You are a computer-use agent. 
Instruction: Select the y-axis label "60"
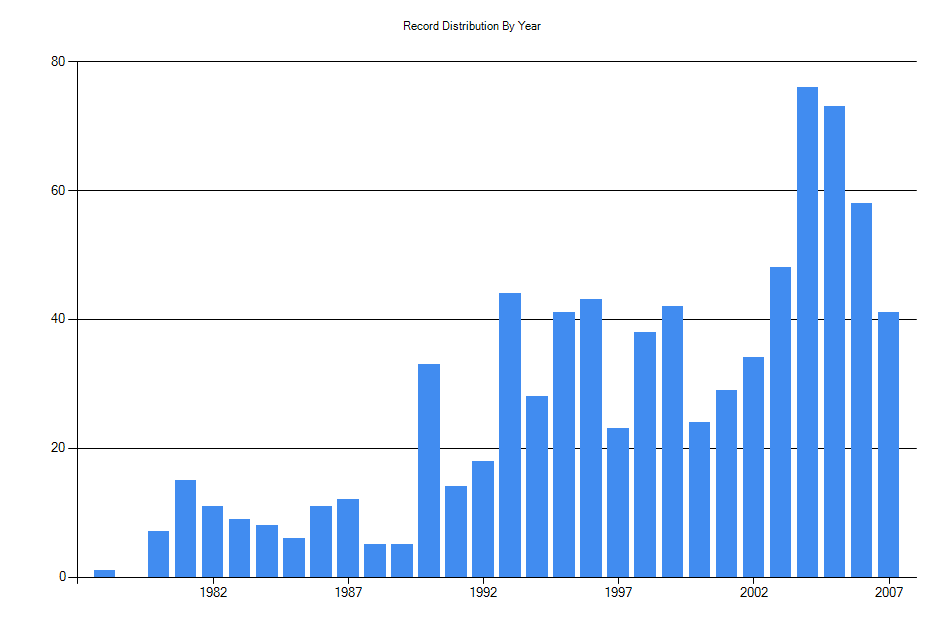[x=58, y=191]
